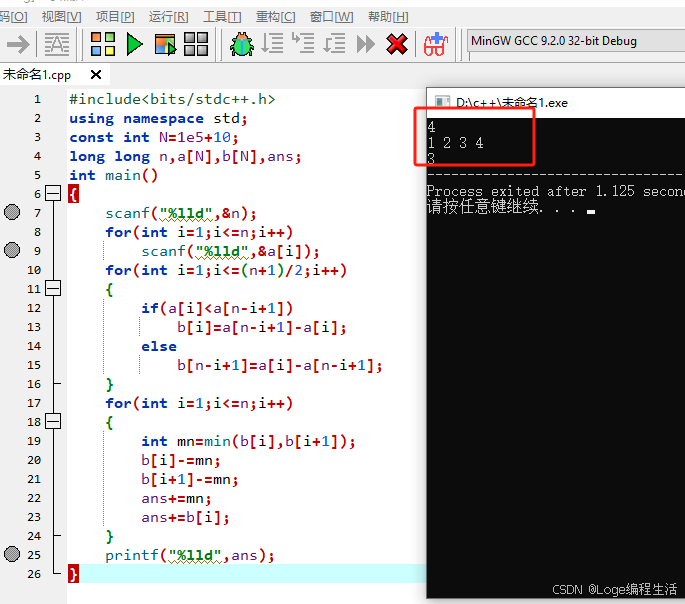The image size is (685, 604).
Task: Run the program with green play icon
Action: [x=134, y=44]
